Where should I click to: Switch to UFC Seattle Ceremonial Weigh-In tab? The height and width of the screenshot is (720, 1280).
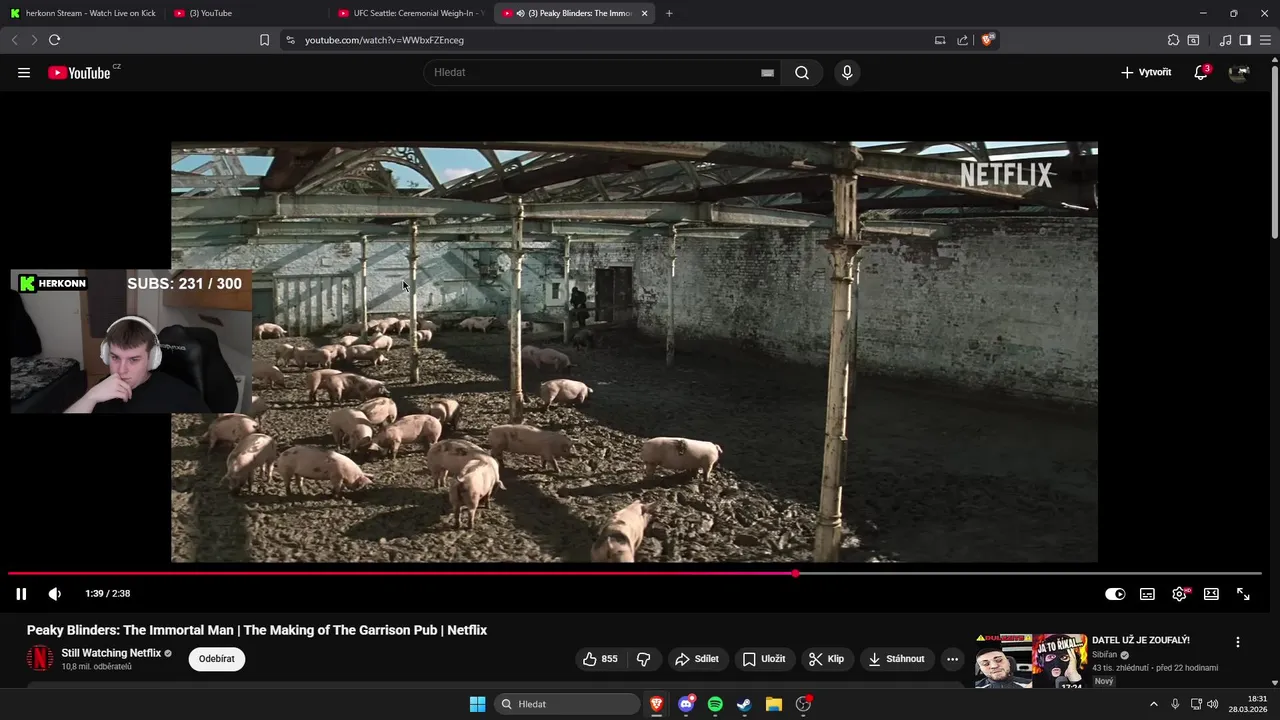(x=411, y=13)
